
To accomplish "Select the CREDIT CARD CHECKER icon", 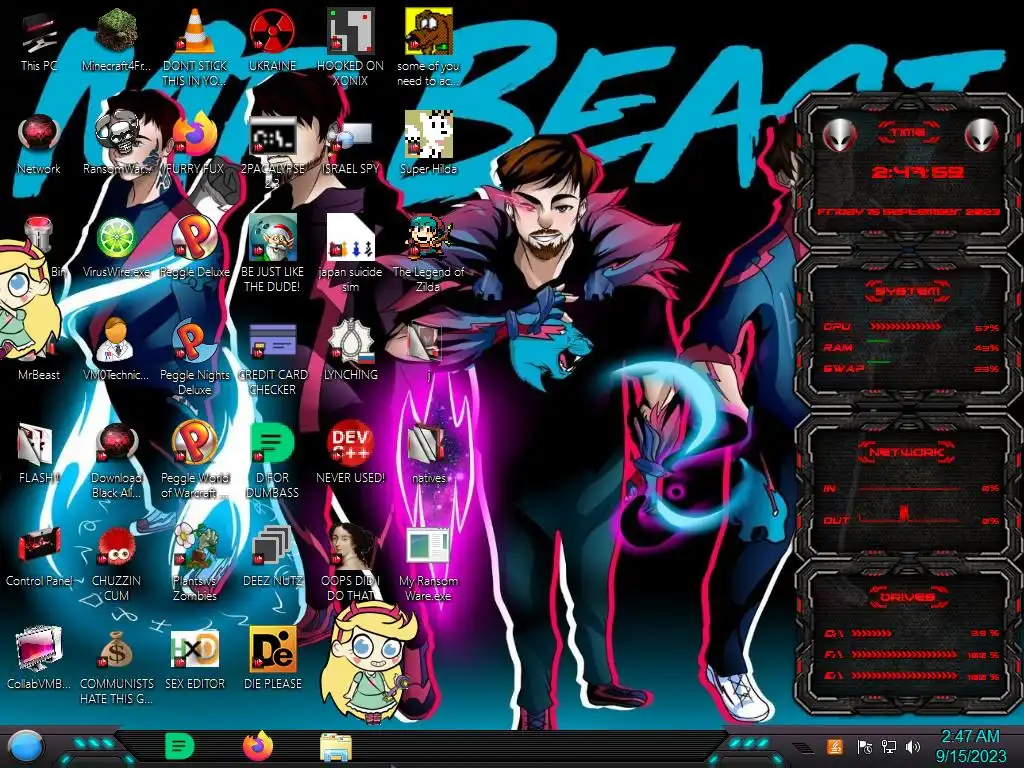I will pyautogui.click(x=272, y=342).
